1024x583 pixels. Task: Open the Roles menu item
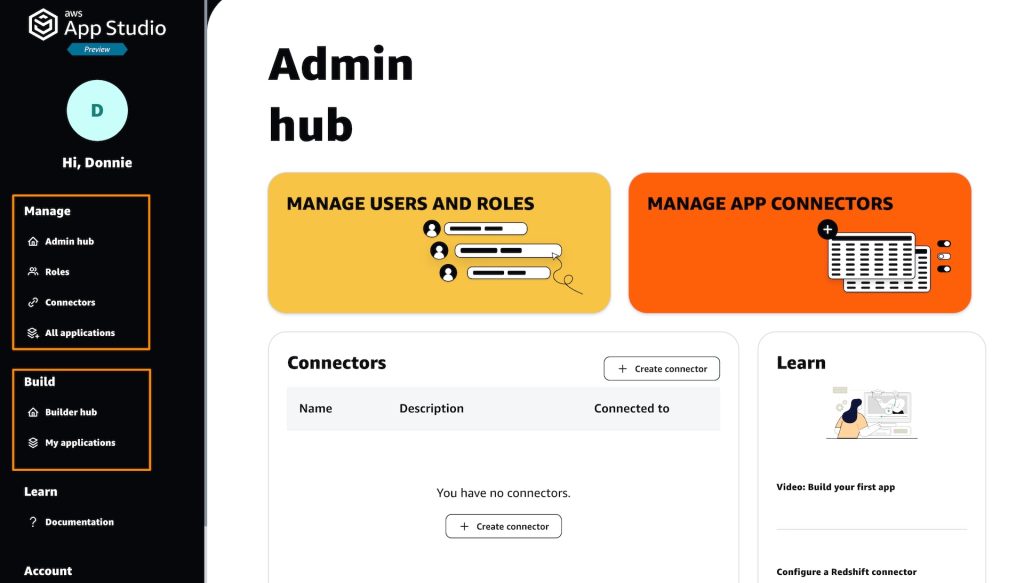57,272
